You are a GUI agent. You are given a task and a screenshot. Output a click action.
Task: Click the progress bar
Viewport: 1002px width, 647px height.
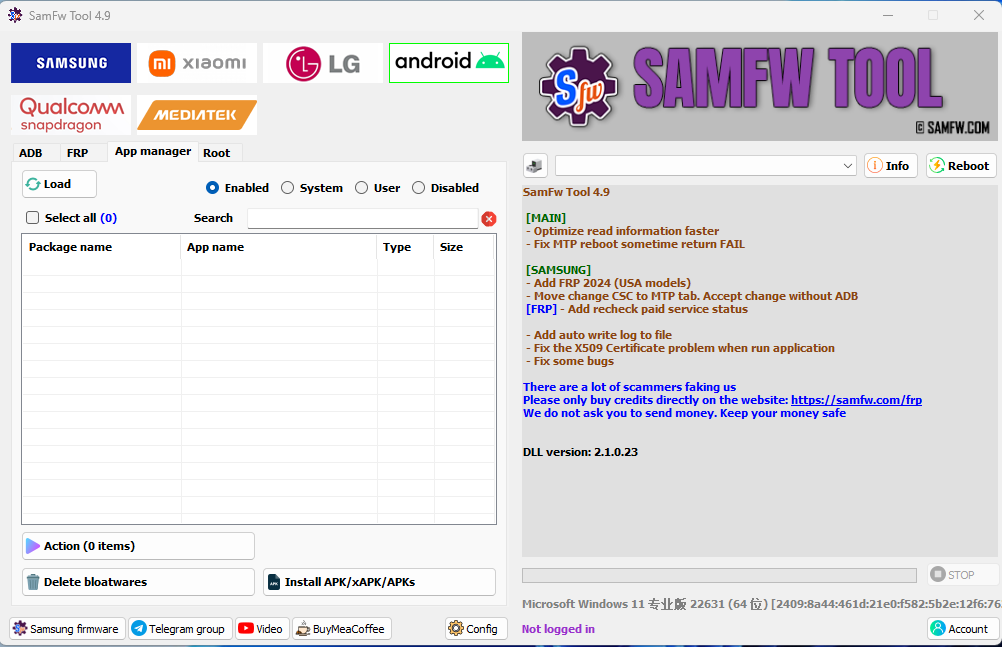pos(719,575)
